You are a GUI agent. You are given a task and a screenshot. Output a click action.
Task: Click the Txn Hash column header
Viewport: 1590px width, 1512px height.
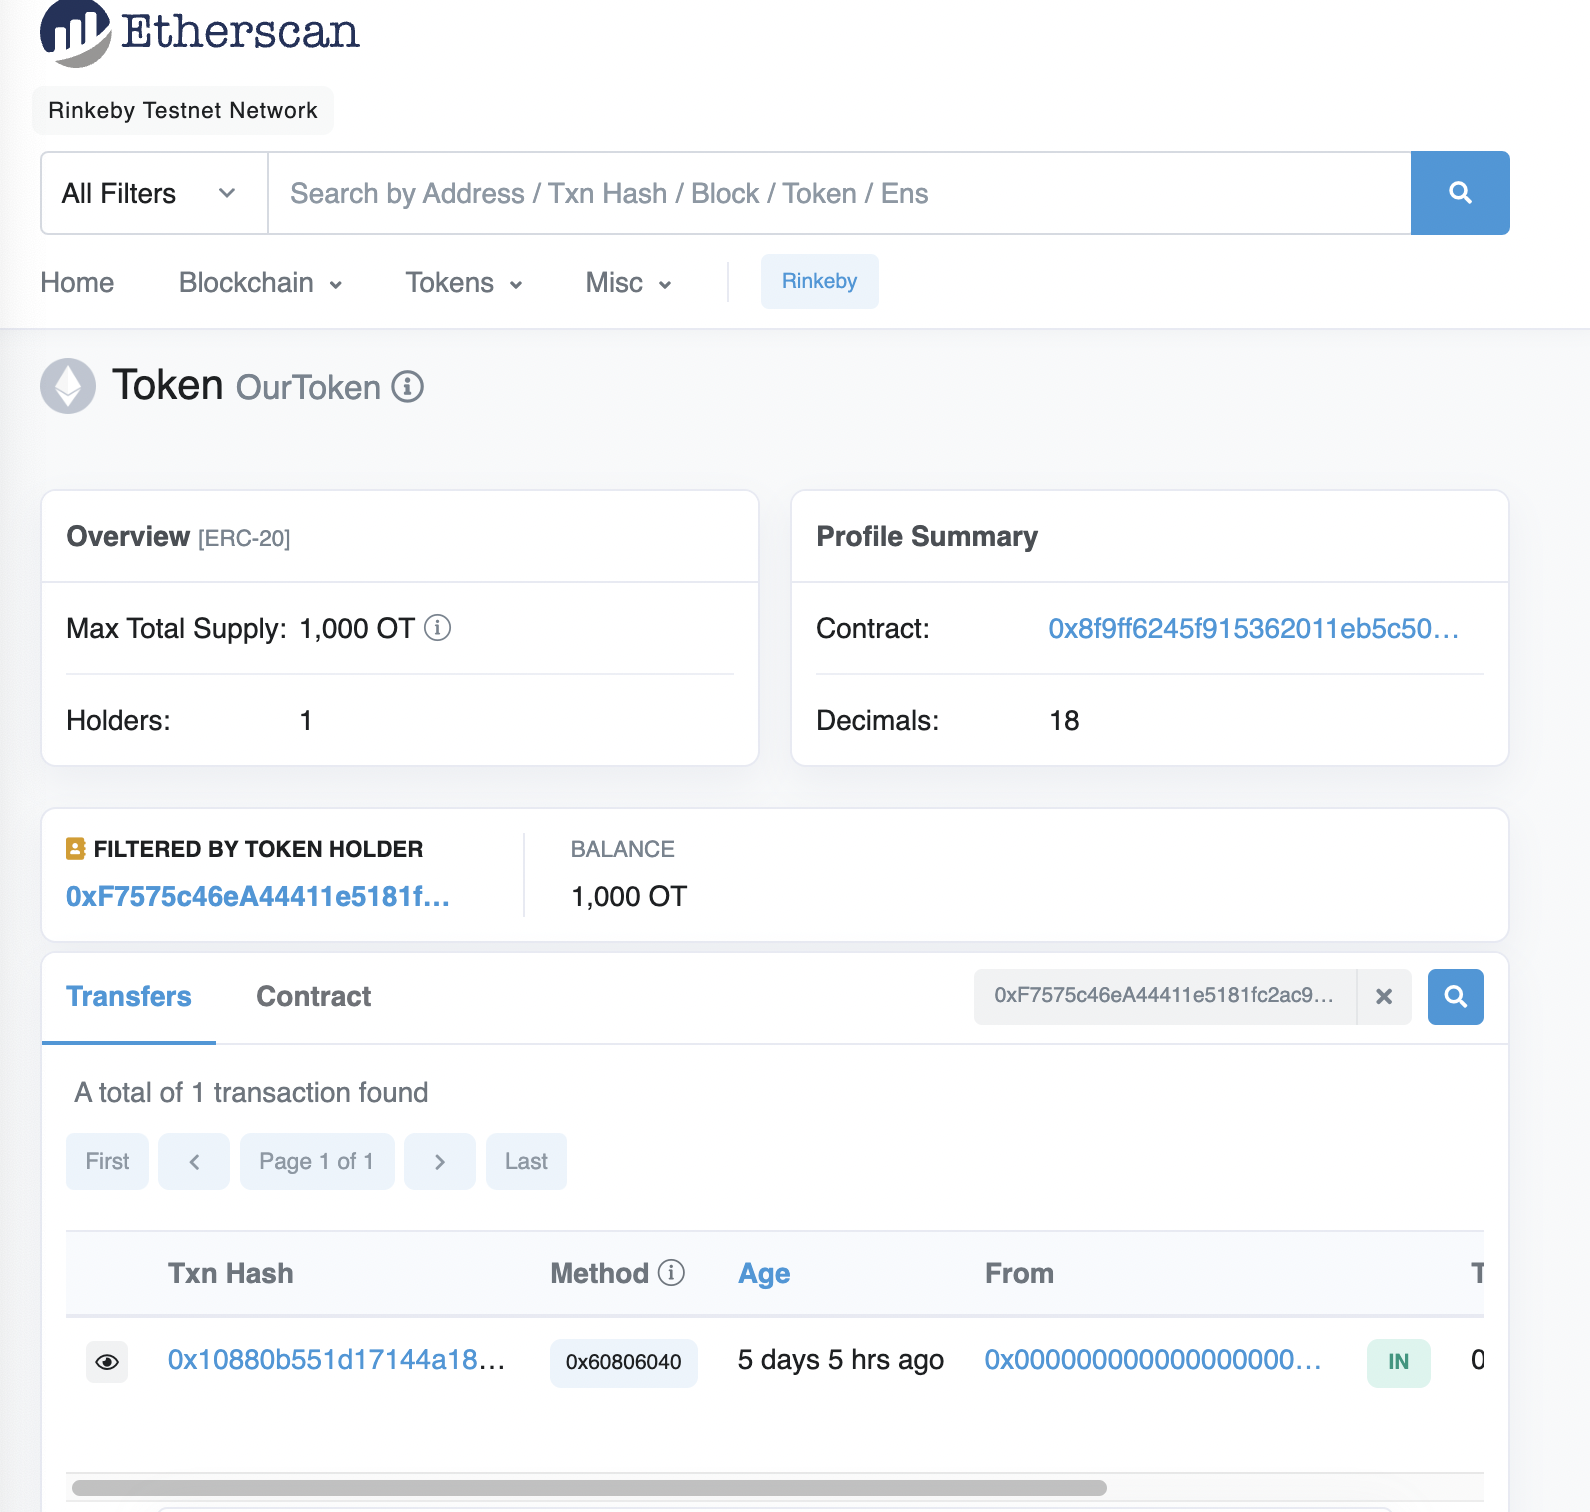point(231,1273)
